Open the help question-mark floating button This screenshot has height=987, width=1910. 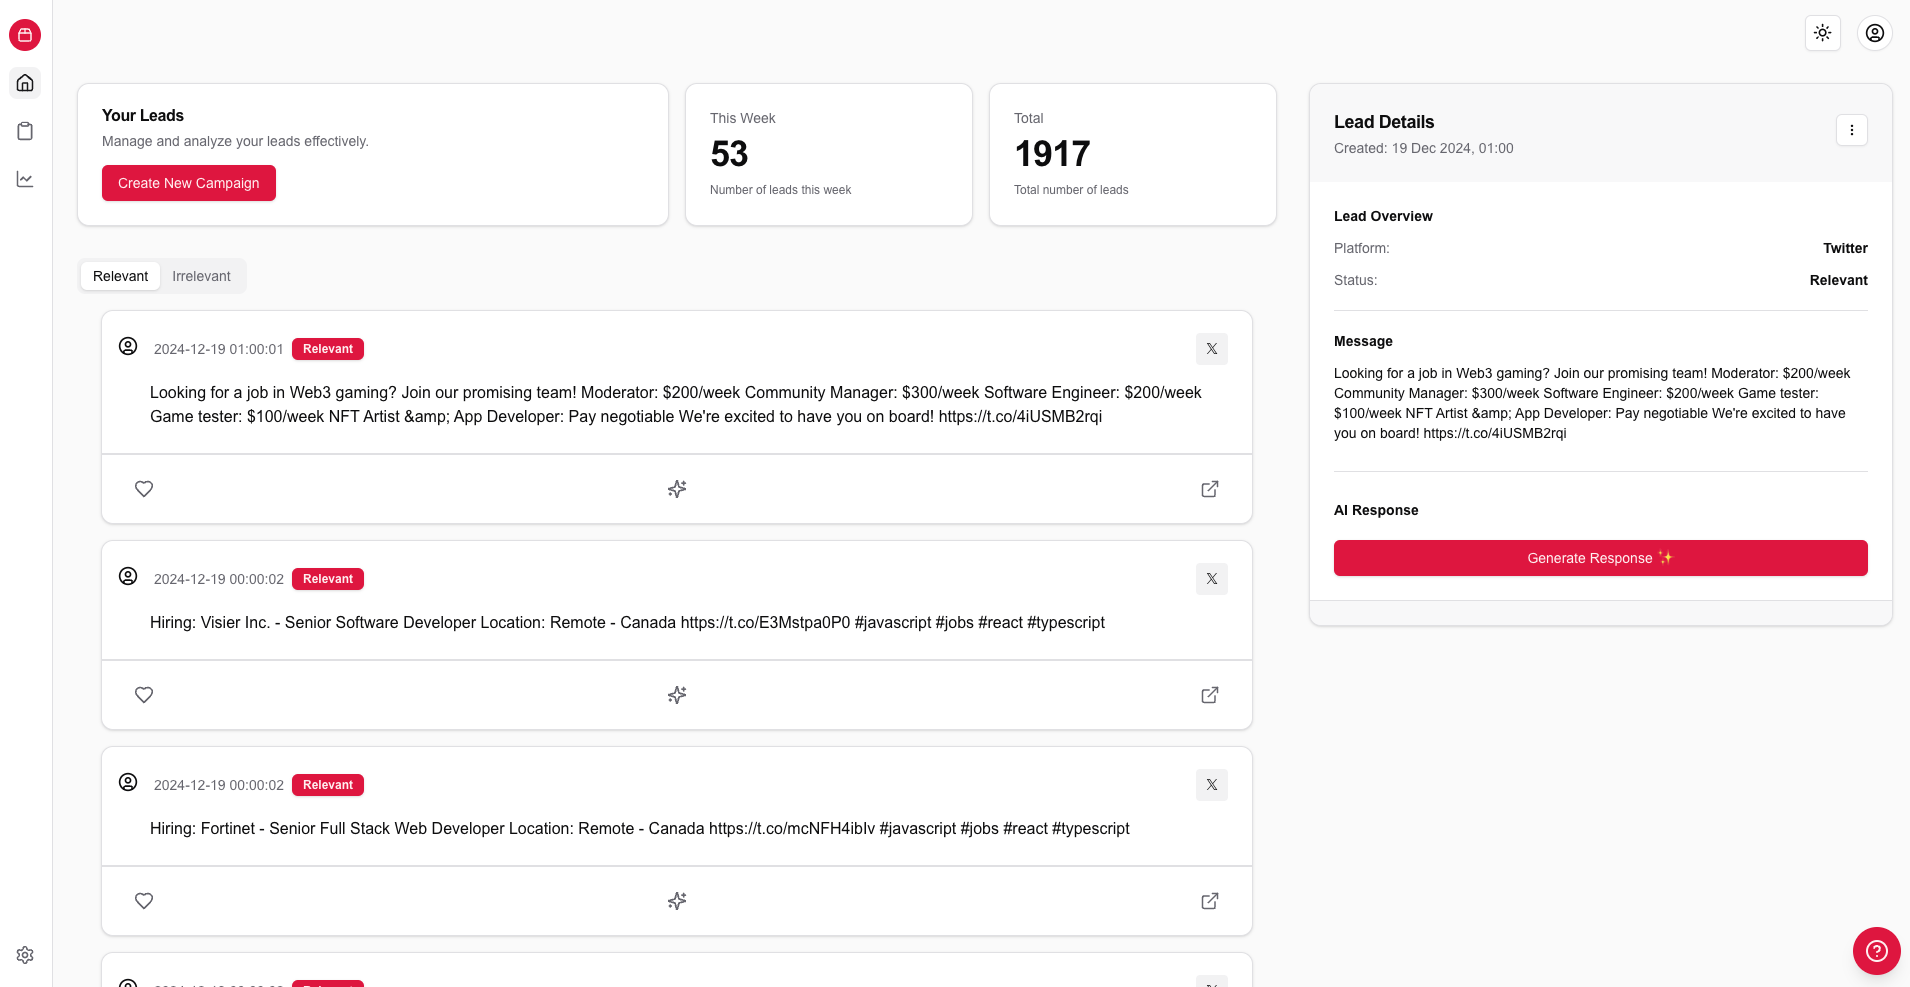click(x=1876, y=951)
